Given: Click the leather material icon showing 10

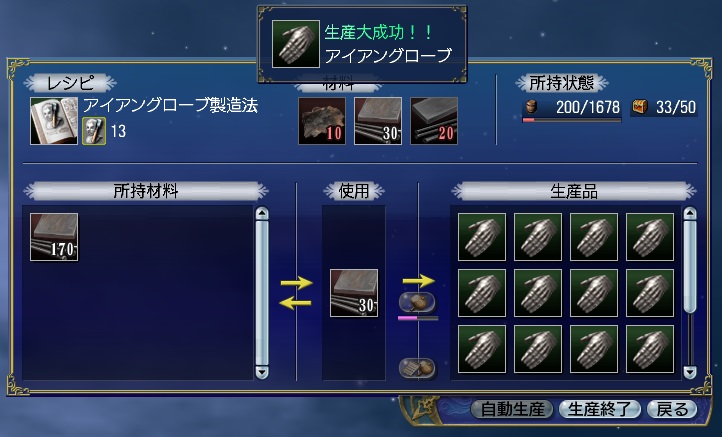Looking at the screenshot, I should pyautogui.click(x=322, y=121).
